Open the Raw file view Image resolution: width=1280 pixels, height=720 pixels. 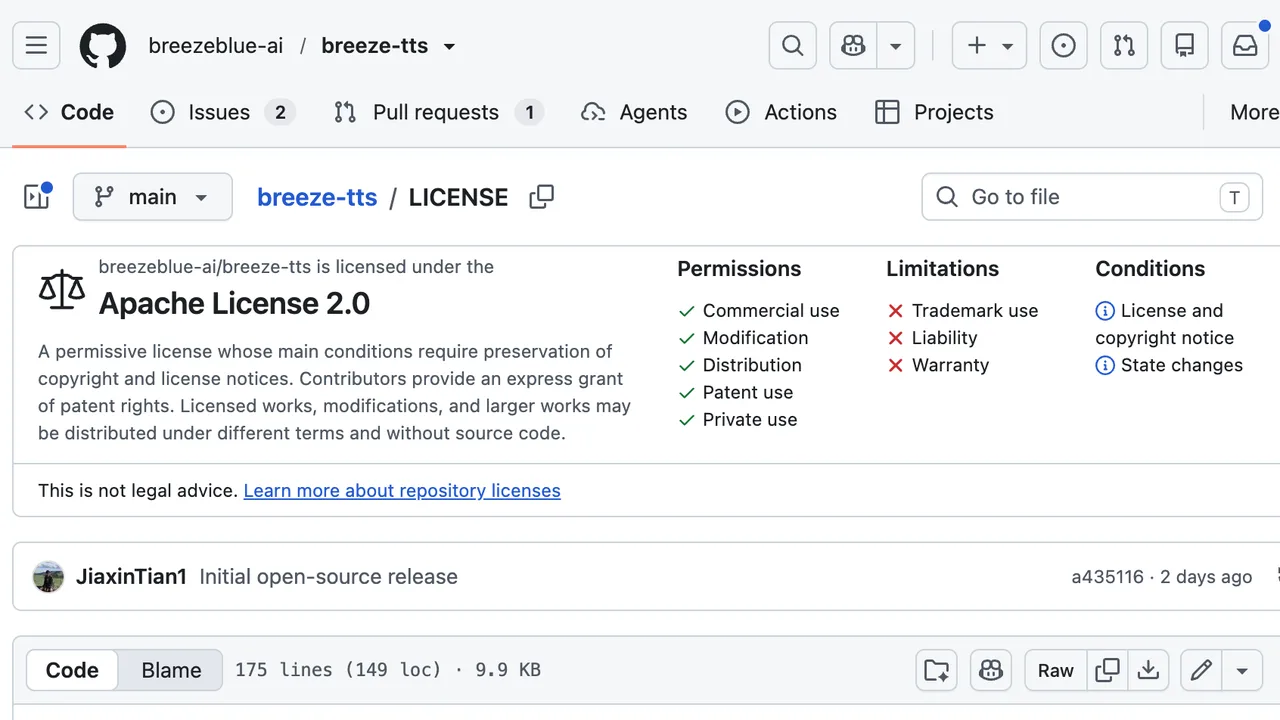[1056, 670]
